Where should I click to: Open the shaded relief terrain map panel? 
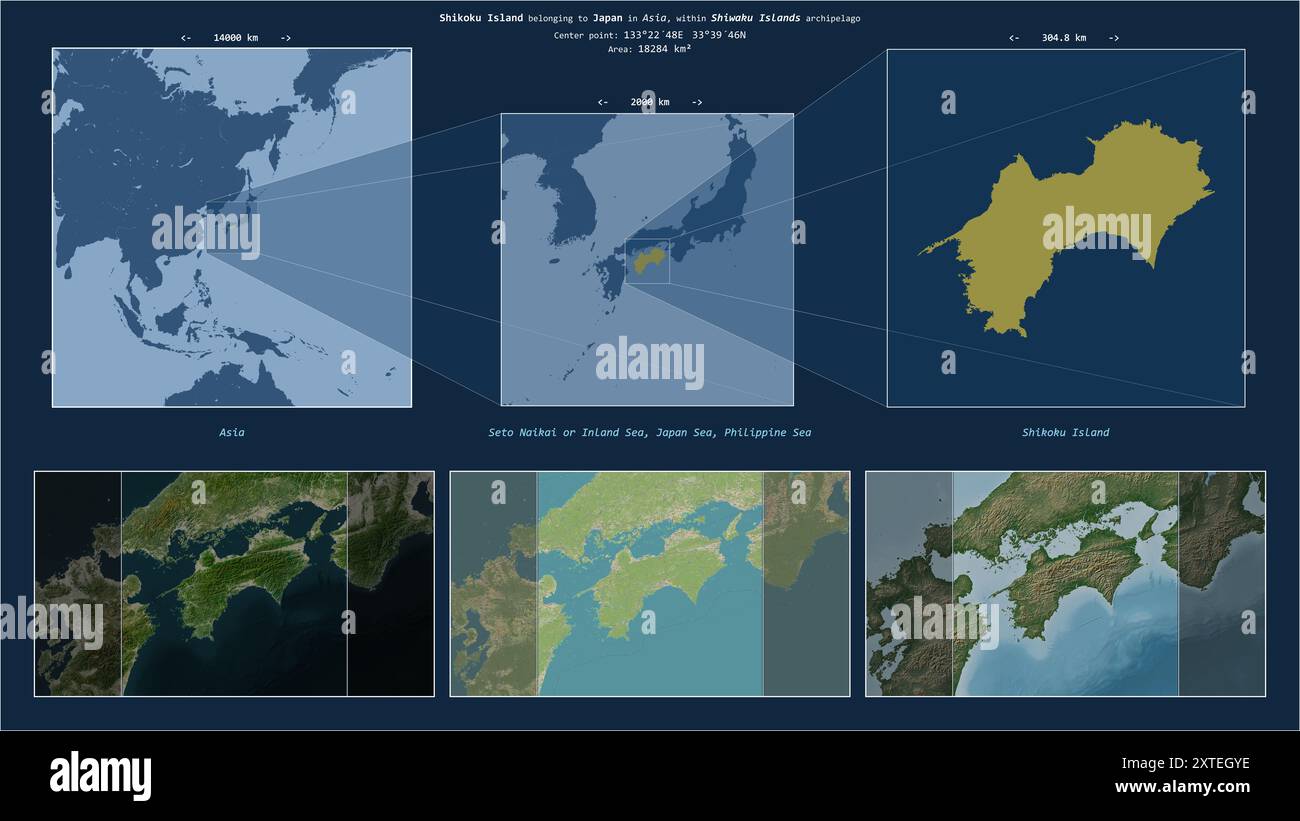click(1066, 584)
